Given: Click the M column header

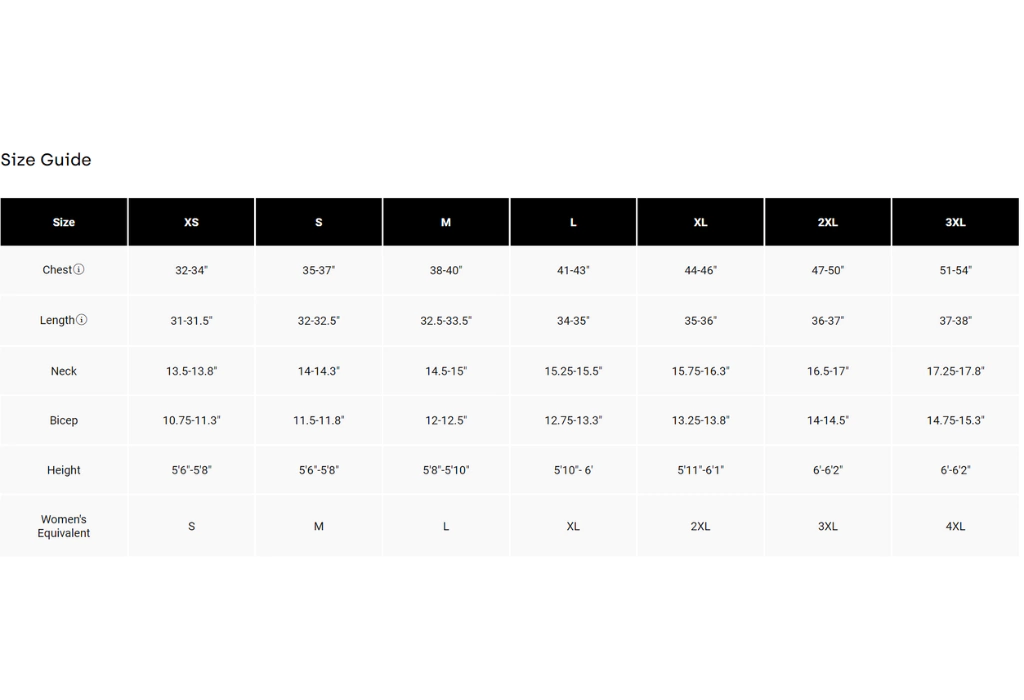Looking at the screenshot, I should [446, 222].
